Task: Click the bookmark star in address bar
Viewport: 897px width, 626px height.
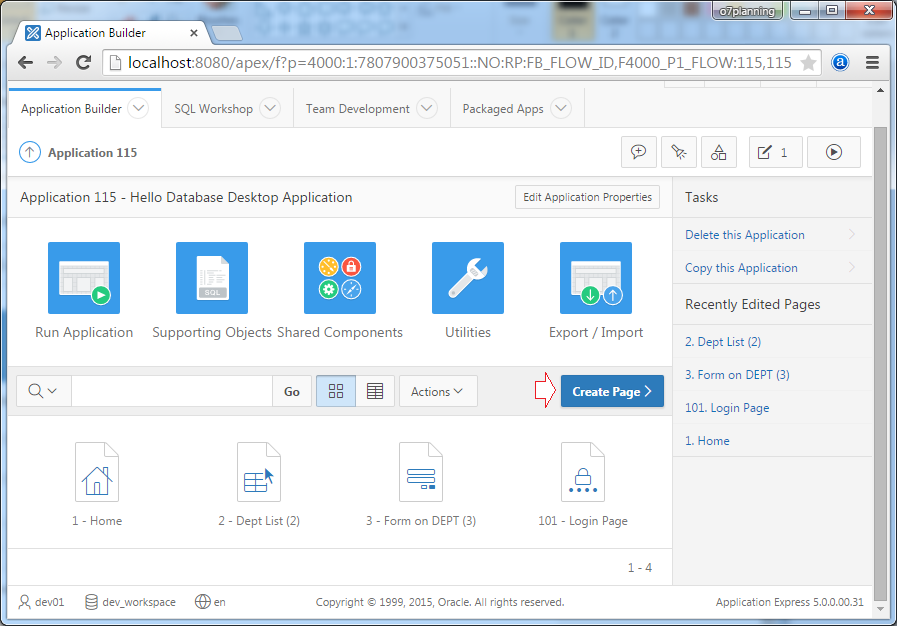Action: 808,62
